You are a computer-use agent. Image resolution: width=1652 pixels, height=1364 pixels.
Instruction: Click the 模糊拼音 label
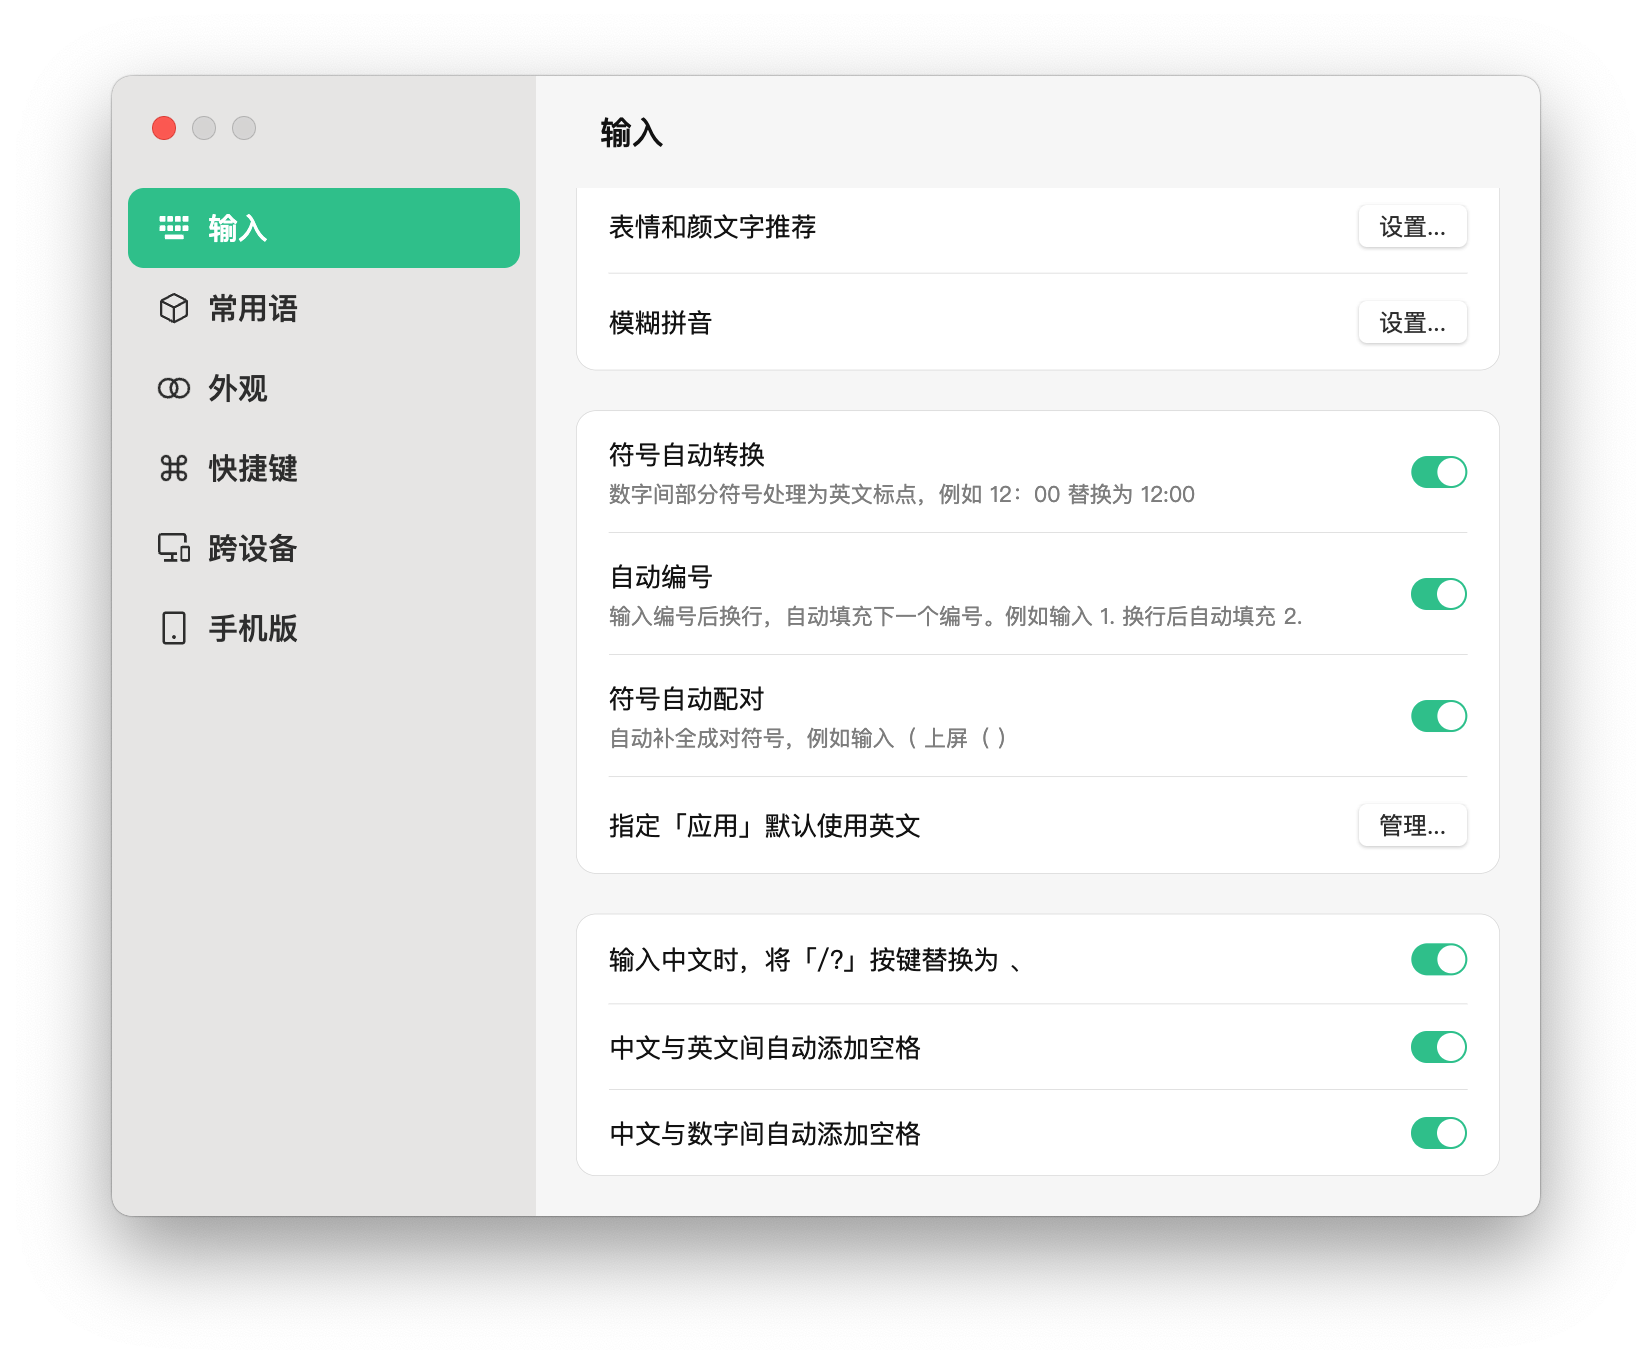660,323
